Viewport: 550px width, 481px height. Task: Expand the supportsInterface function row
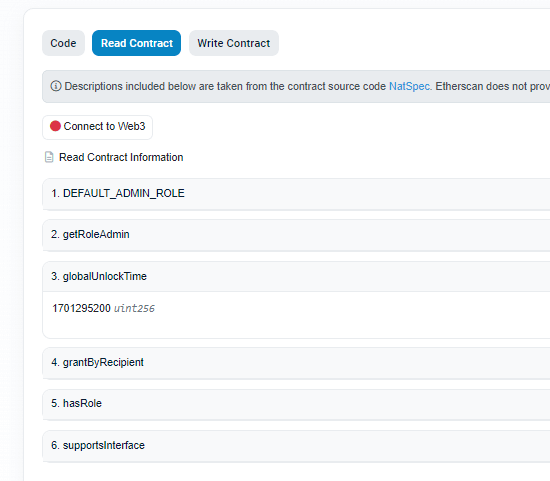point(296,446)
